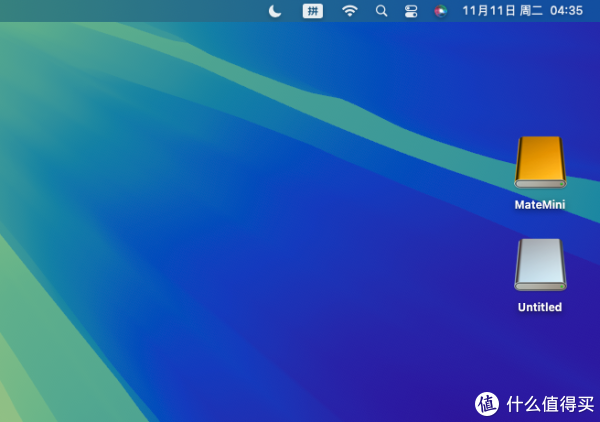Open the 拼 Pinyin input source menu

[x=313, y=10]
